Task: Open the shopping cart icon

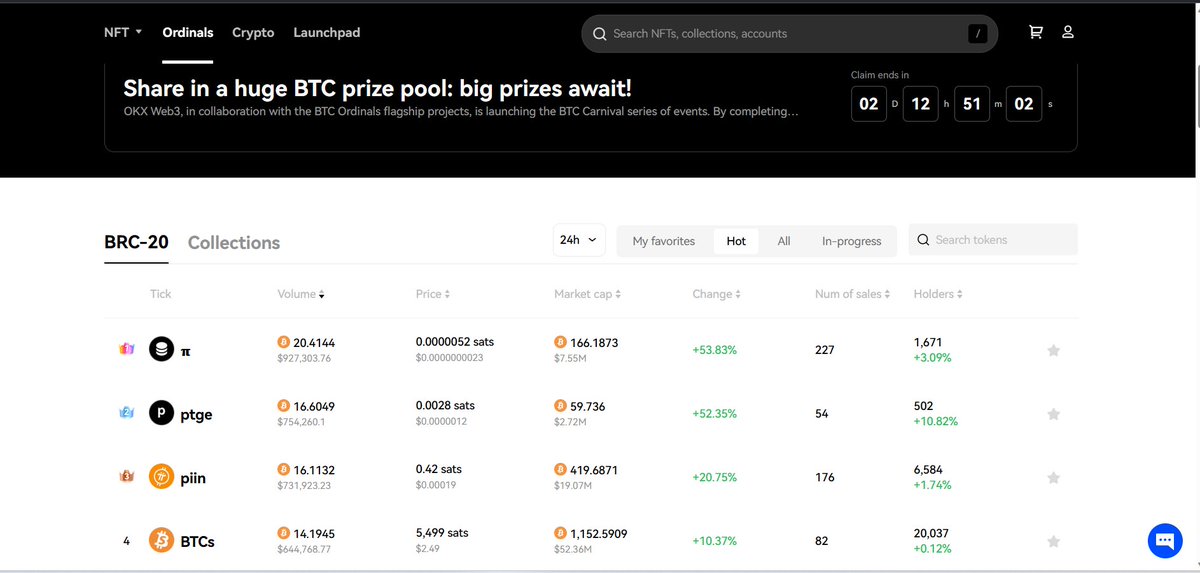Action: [1036, 32]
